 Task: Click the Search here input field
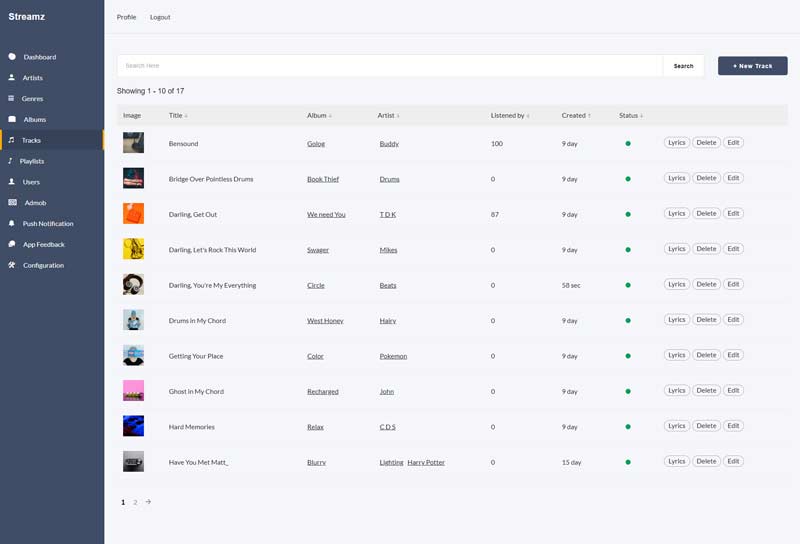(390, 66)
